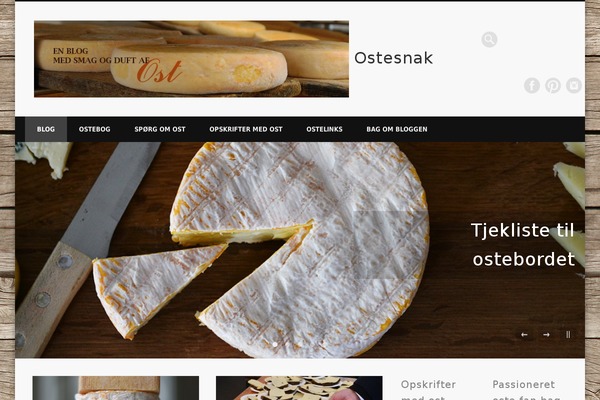Click the cheese blog banner logo
This screenshot has width=600, height=400.
pos(191,59)
